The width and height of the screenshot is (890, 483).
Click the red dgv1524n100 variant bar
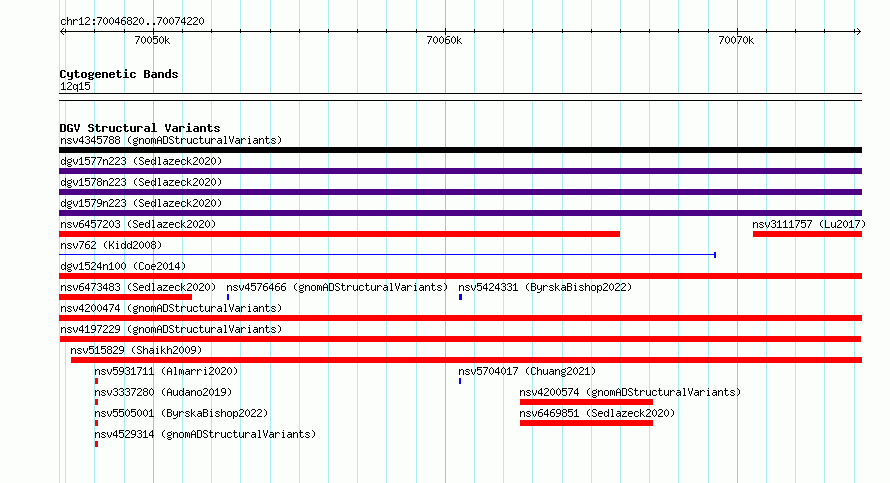click(460, 276)
